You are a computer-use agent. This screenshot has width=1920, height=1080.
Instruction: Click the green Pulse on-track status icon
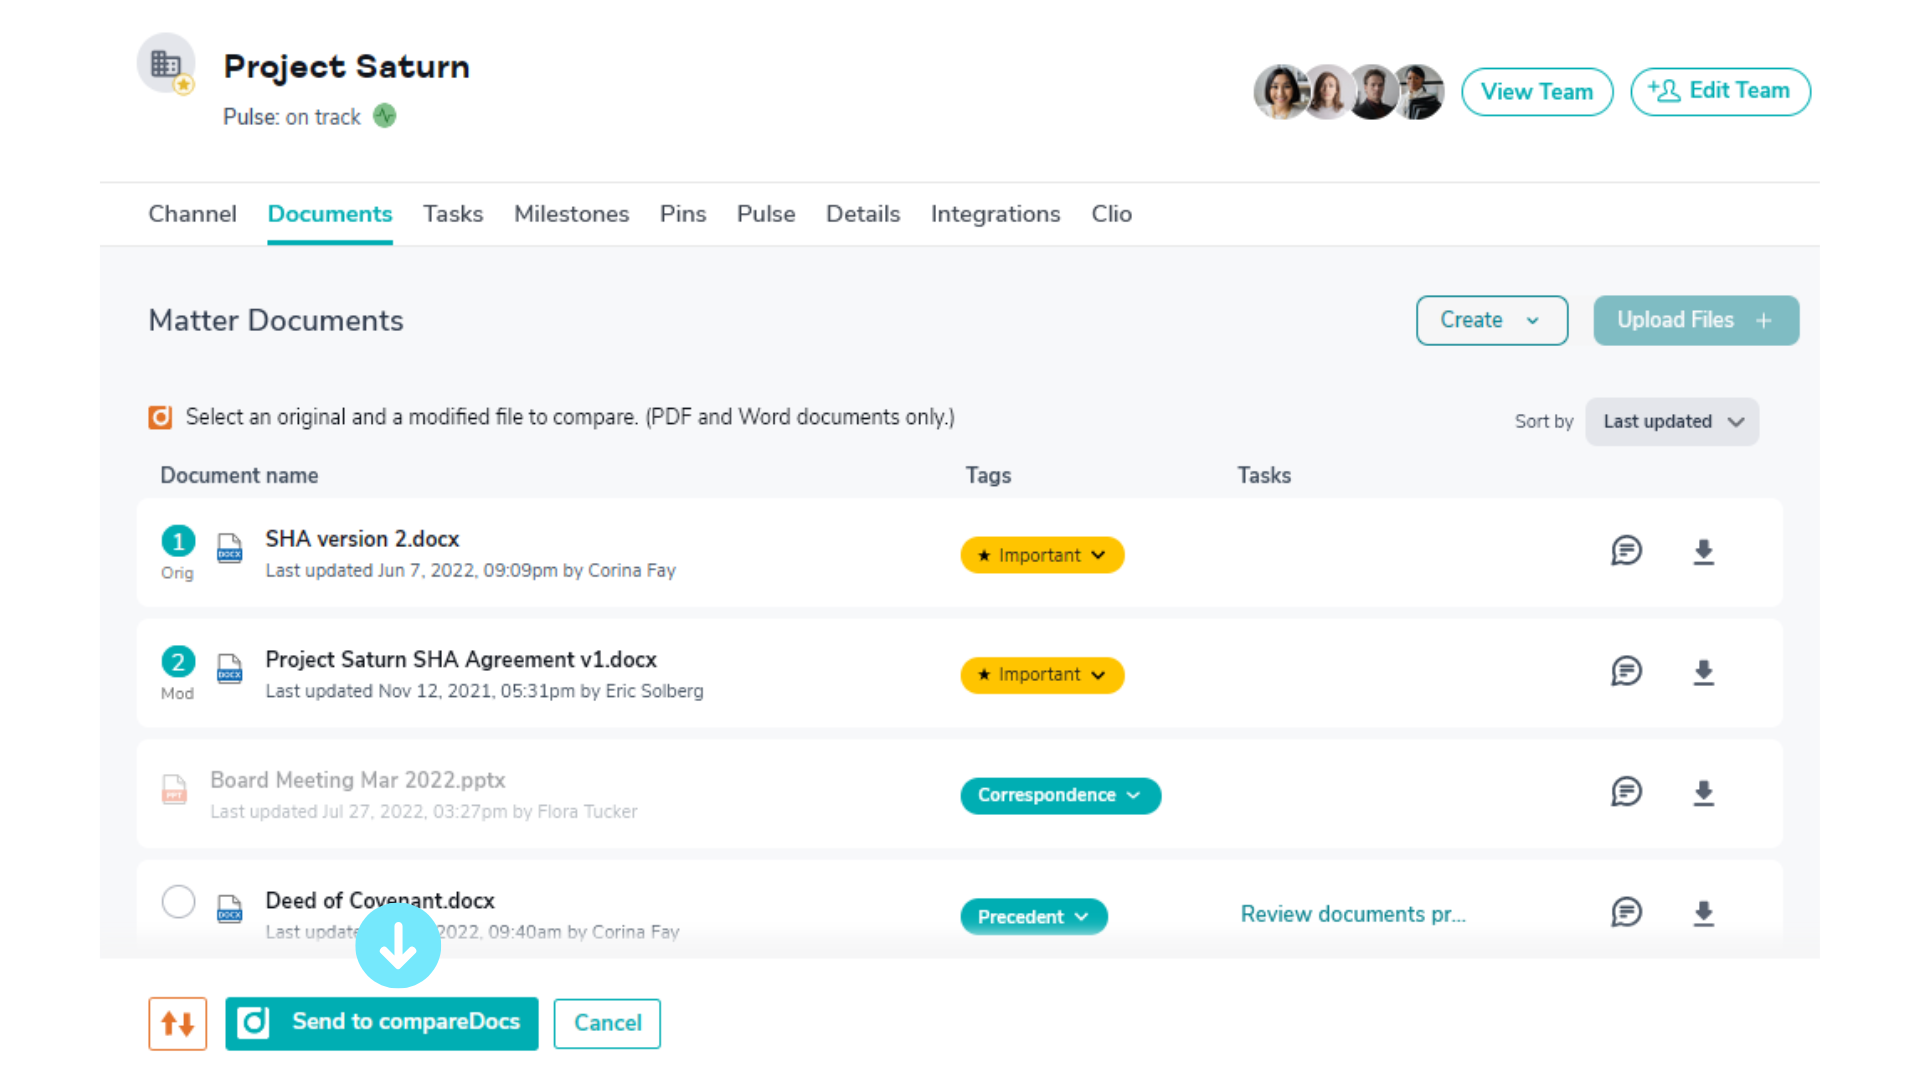[385, 116]
